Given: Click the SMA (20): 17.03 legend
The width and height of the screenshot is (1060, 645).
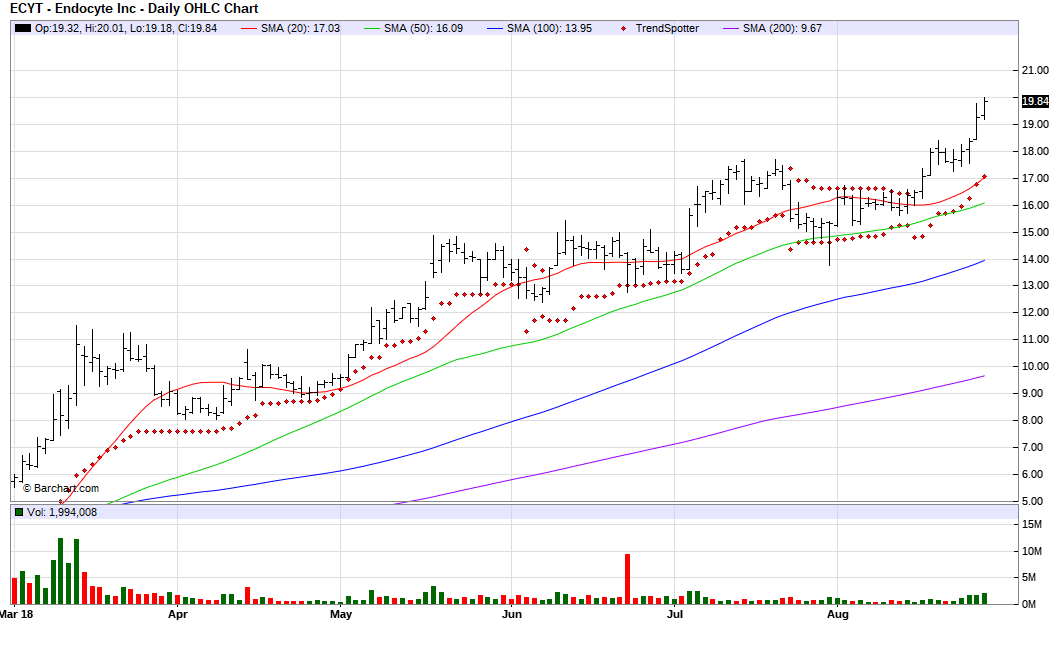Looking at the screenshot, I should (291, 28).
